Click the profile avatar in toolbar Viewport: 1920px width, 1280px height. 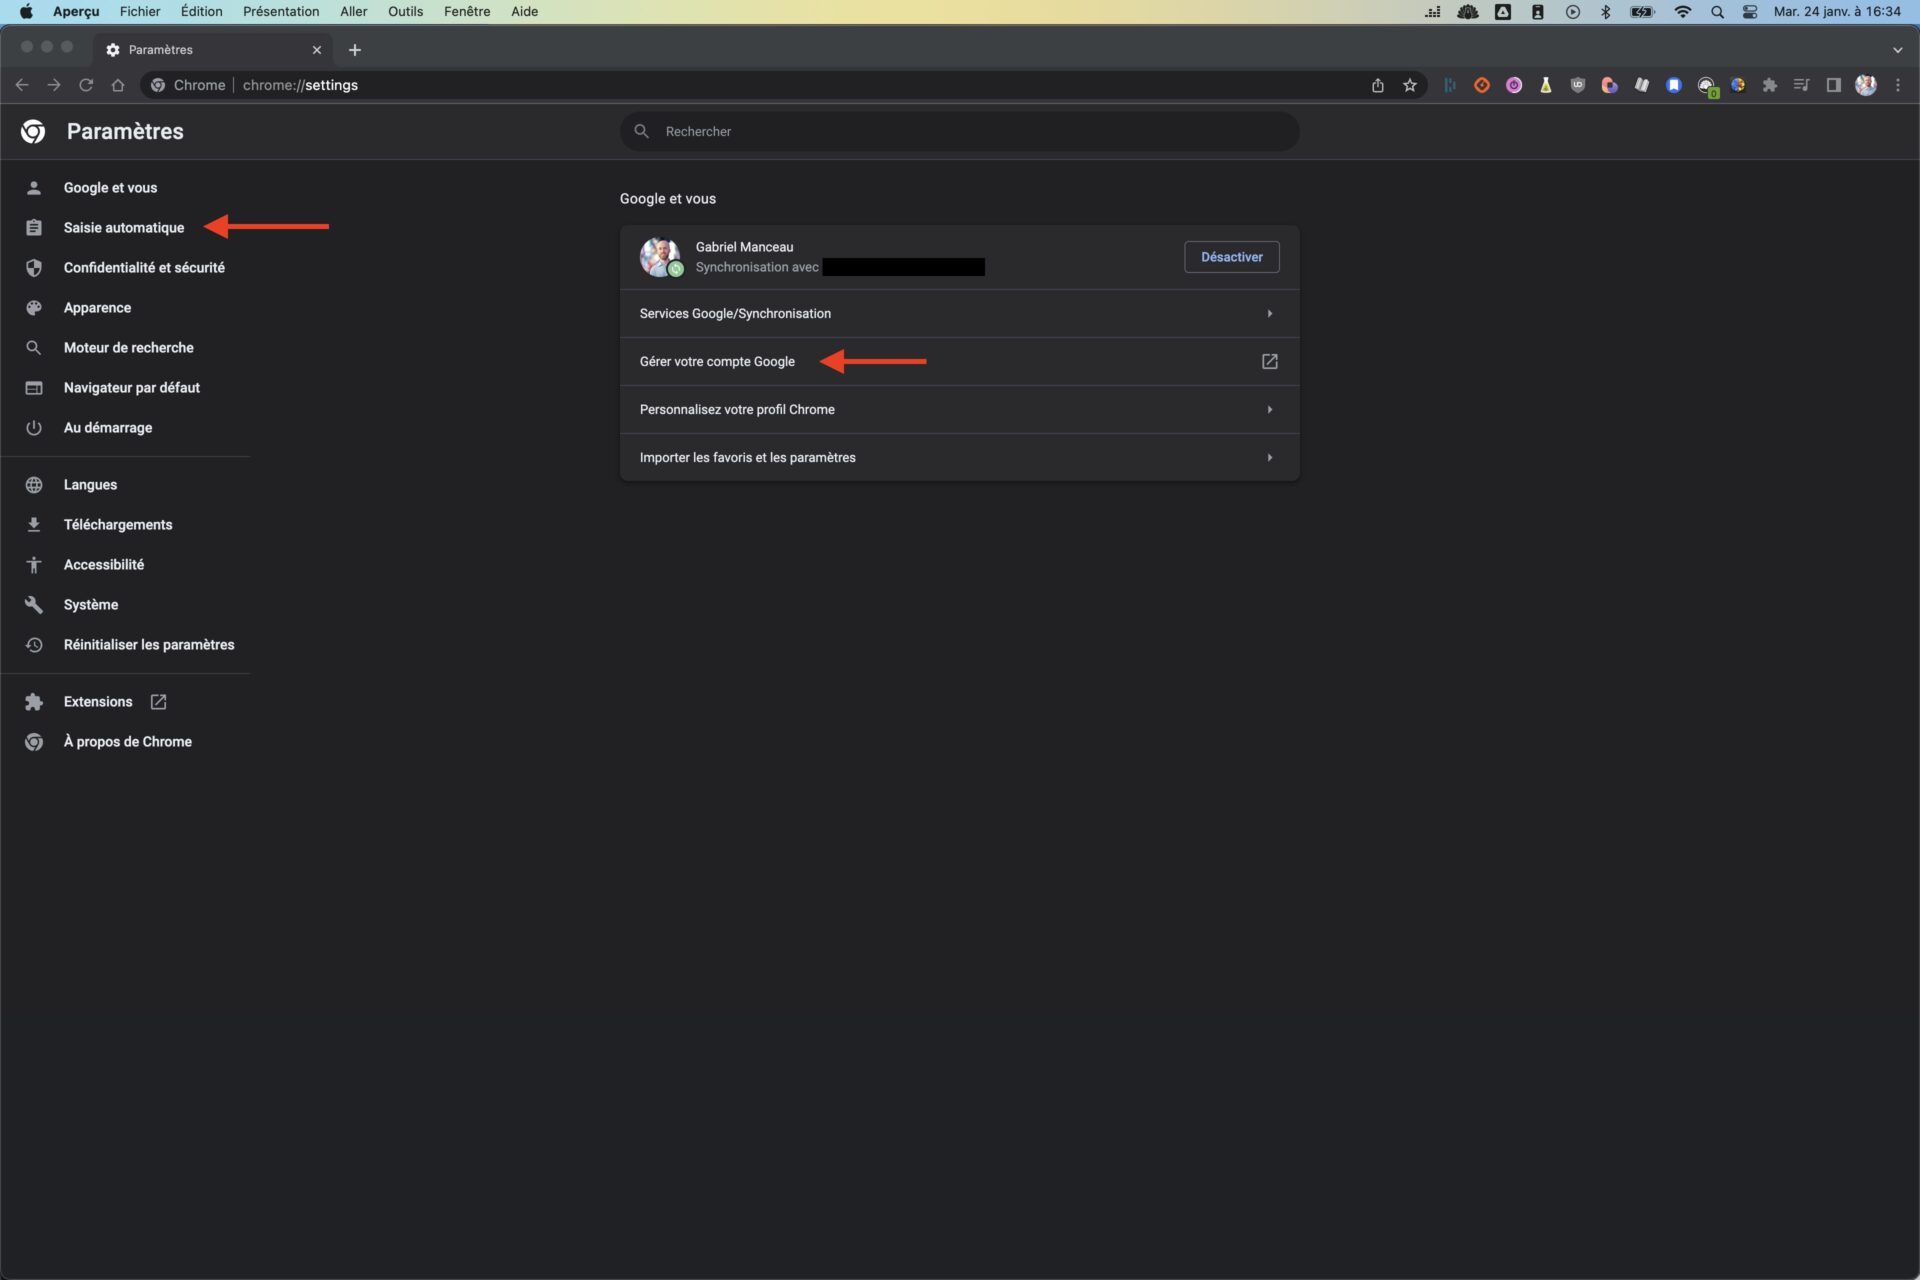pyautogui.click(x=1865, y=85)
